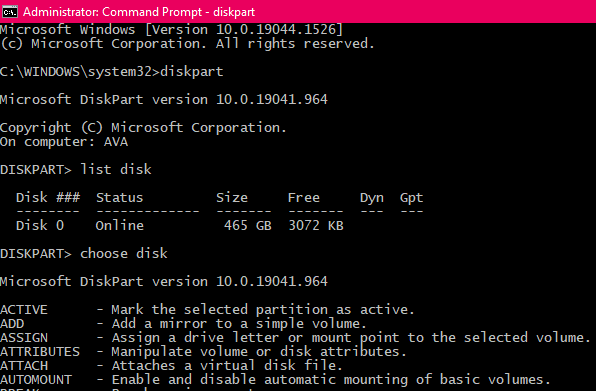The image size is (596, 391).
Task: Click on the 'Disk 0' row entry
Action: [40, 225]
